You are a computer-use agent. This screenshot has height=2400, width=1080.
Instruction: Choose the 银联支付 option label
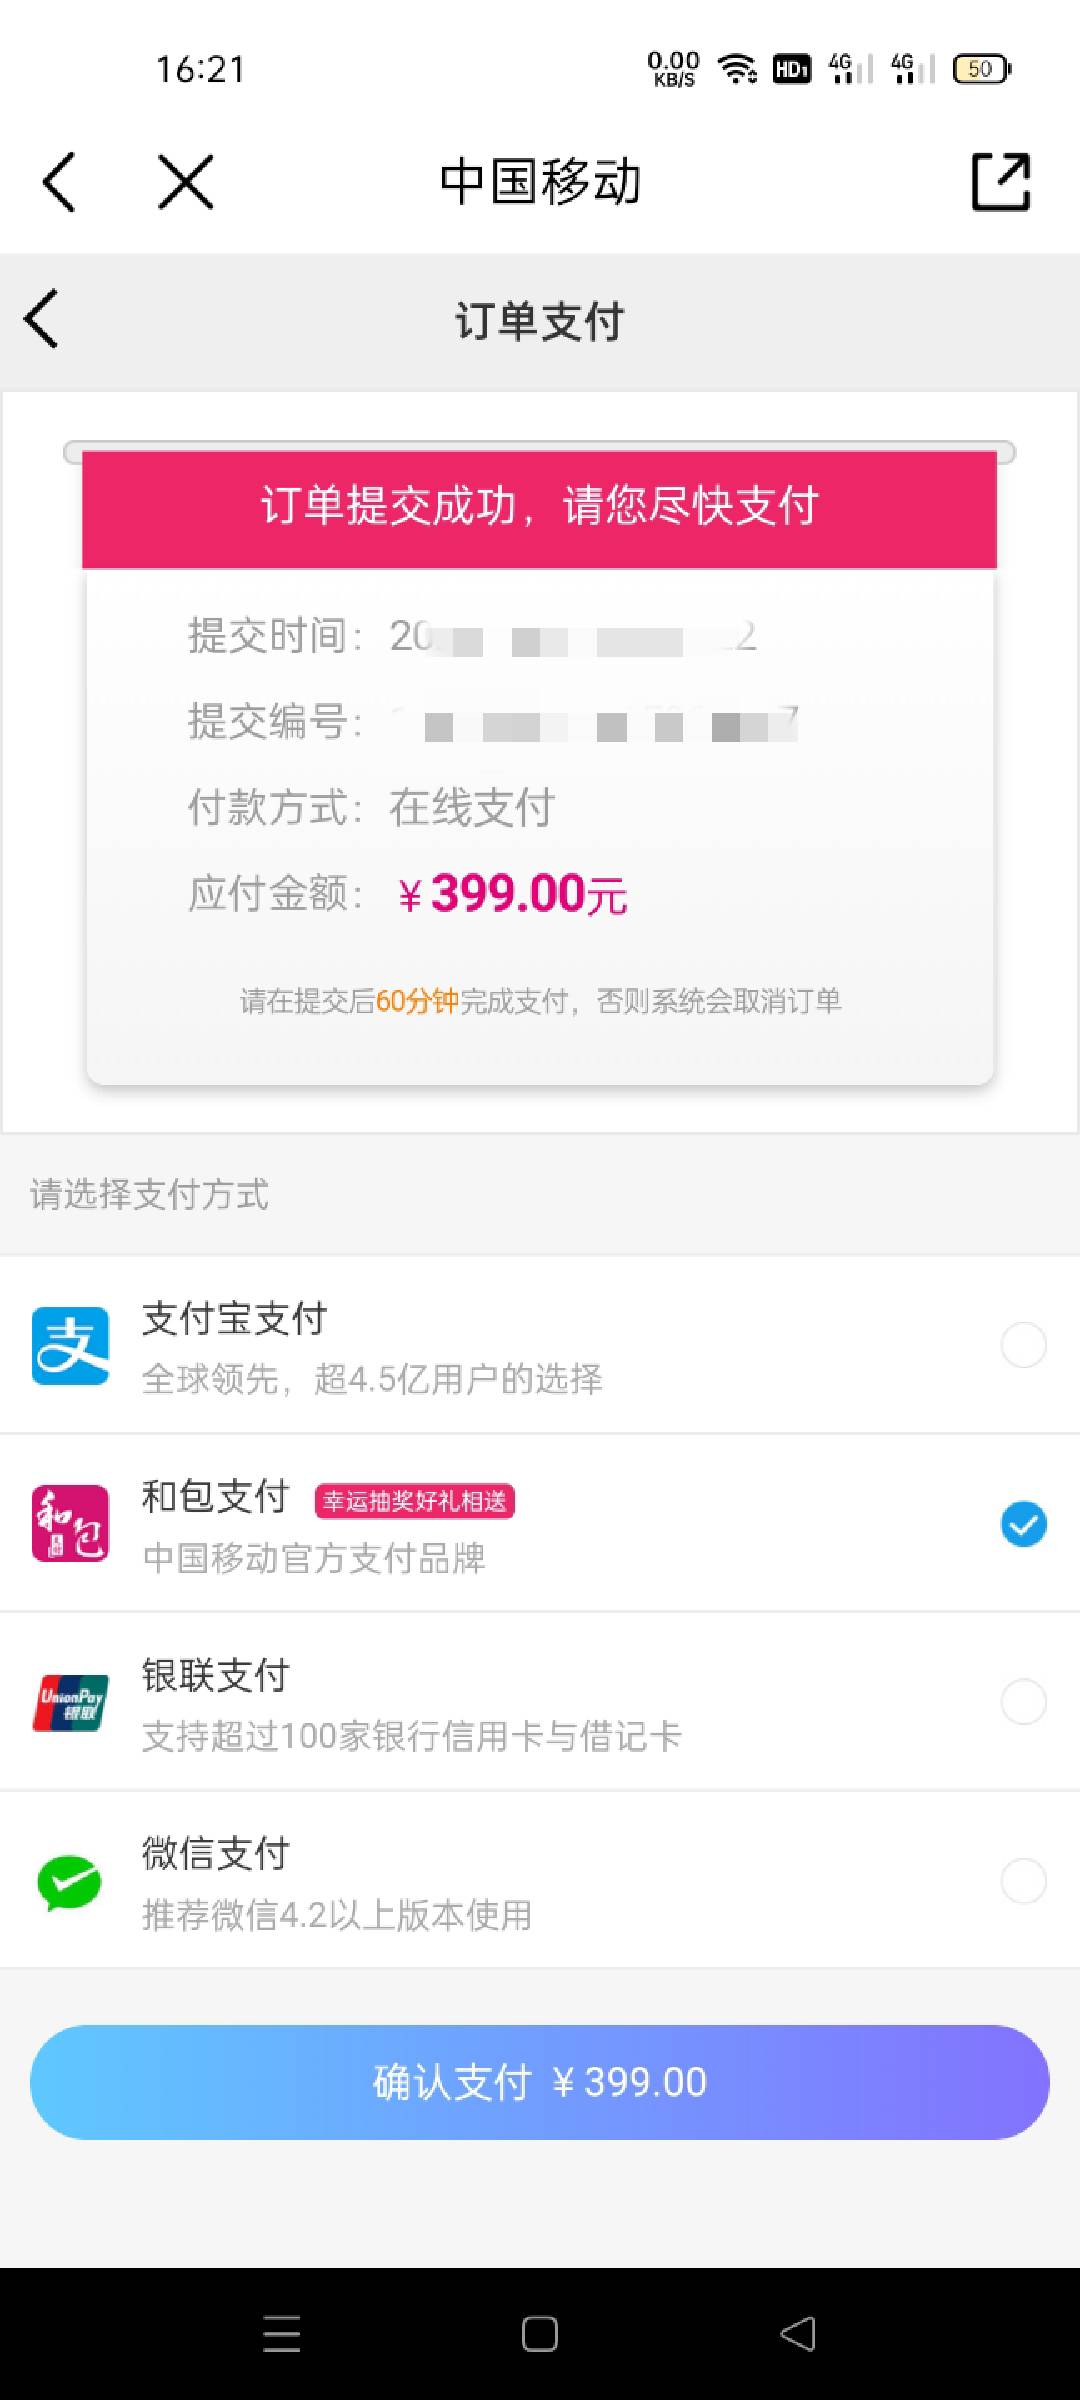click(216, 1675)
